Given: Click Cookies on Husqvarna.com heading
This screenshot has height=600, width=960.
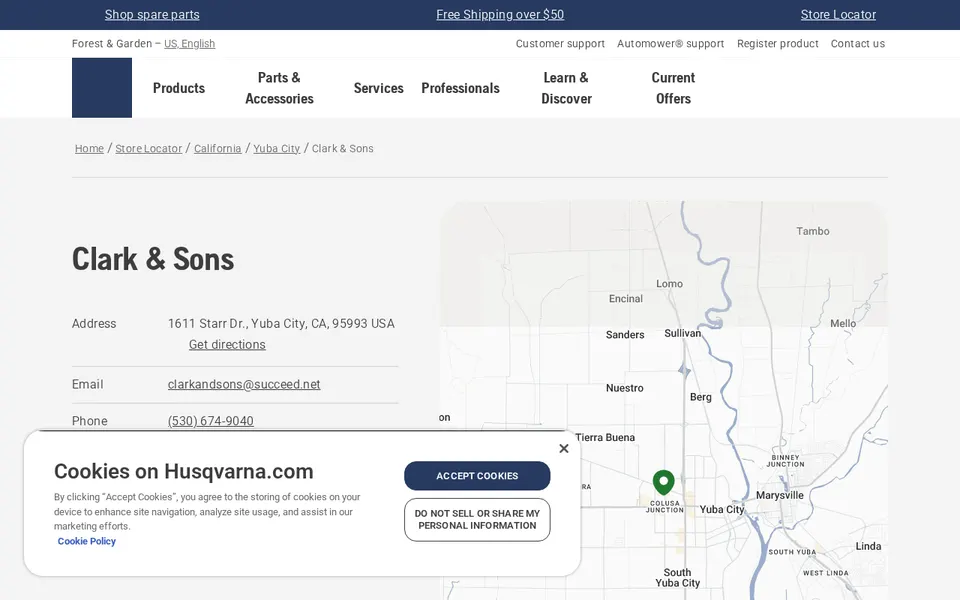Looking at the screenshot, I should pyautogui.click(x=184, y=471).
